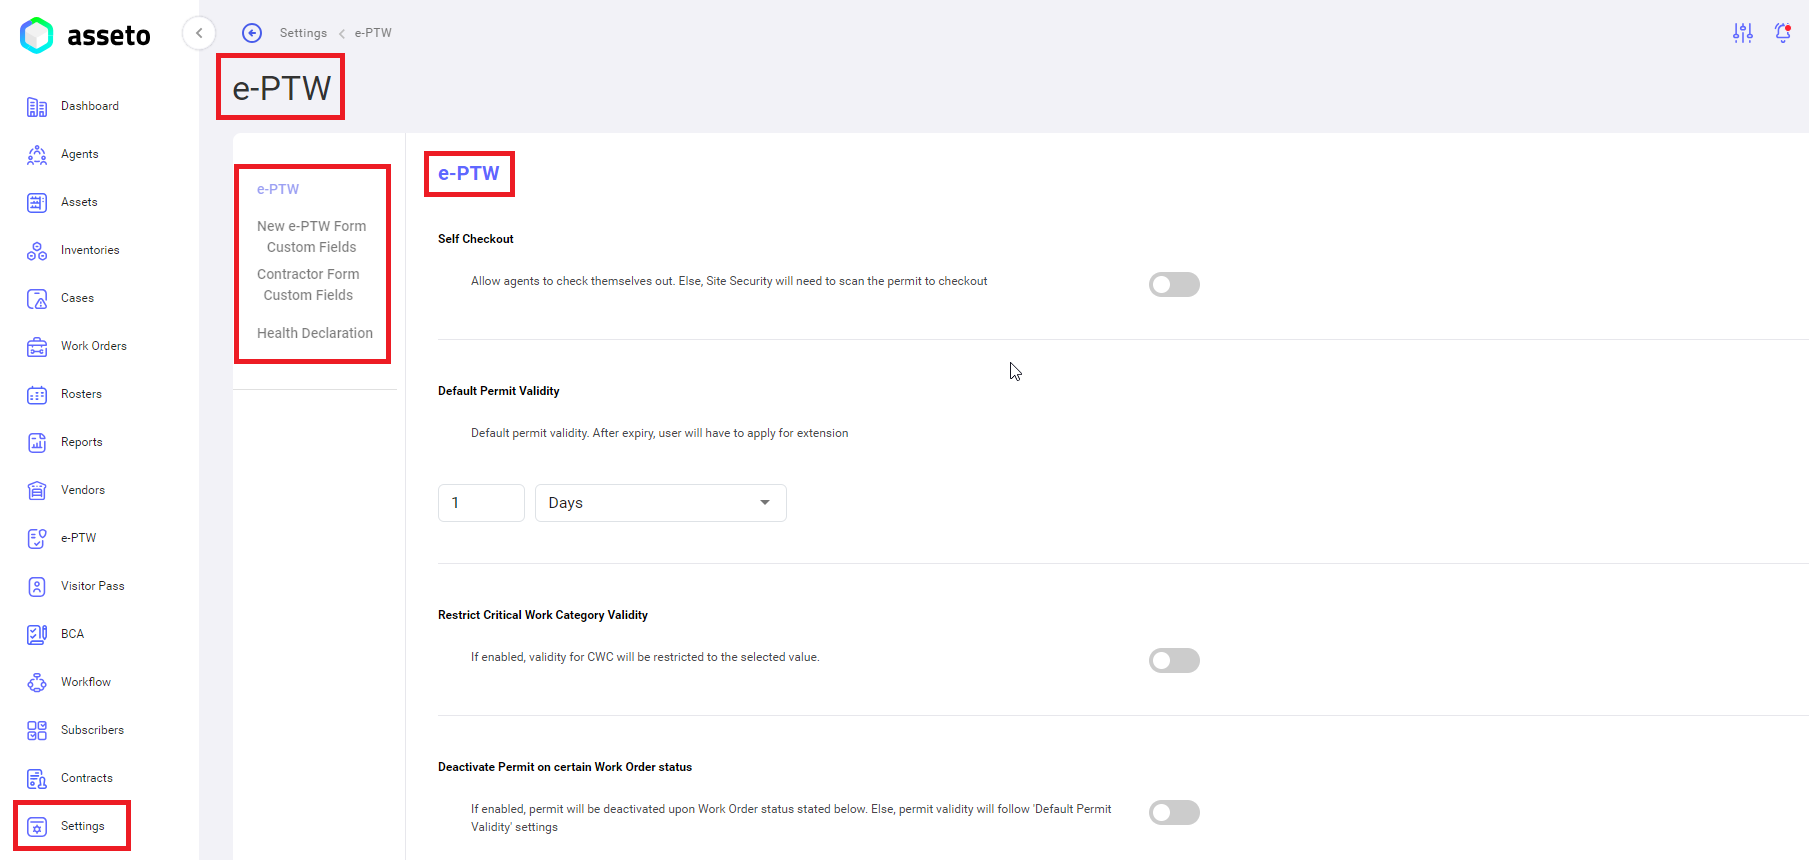Open Vendors menu label

pyautogui.click(x=83, y=490)
